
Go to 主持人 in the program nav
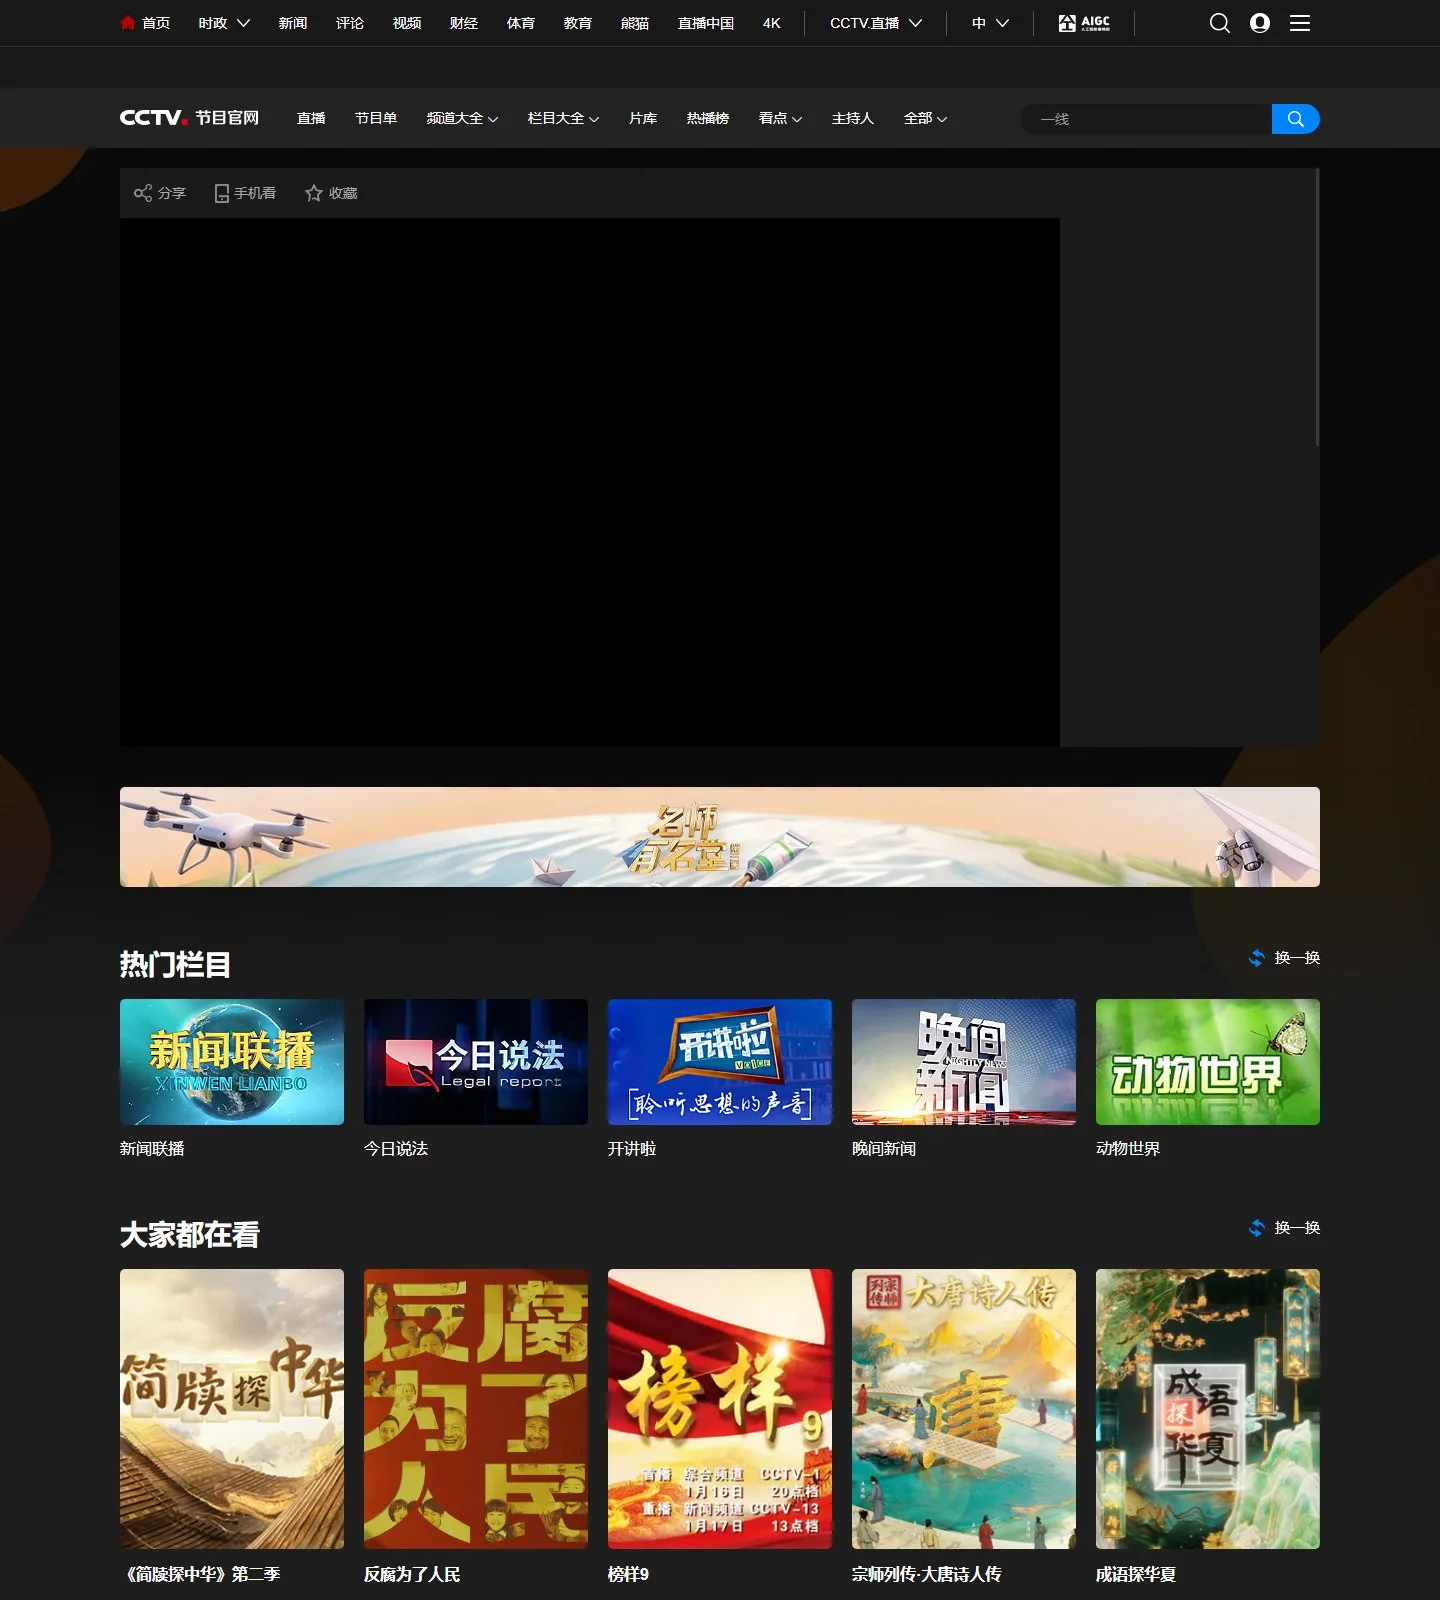click(853, 118)
